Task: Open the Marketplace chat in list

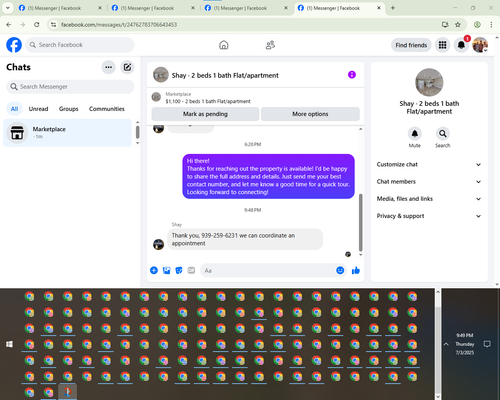Action: pos(67,133)
